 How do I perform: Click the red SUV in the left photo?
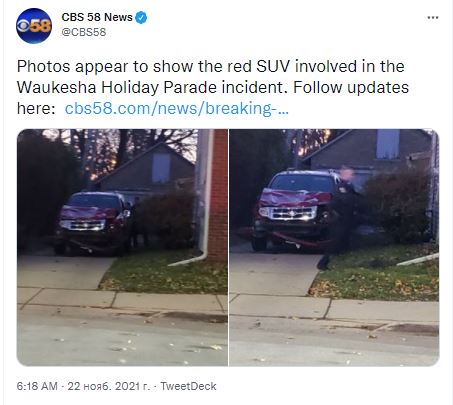click(x=93, y=223)
